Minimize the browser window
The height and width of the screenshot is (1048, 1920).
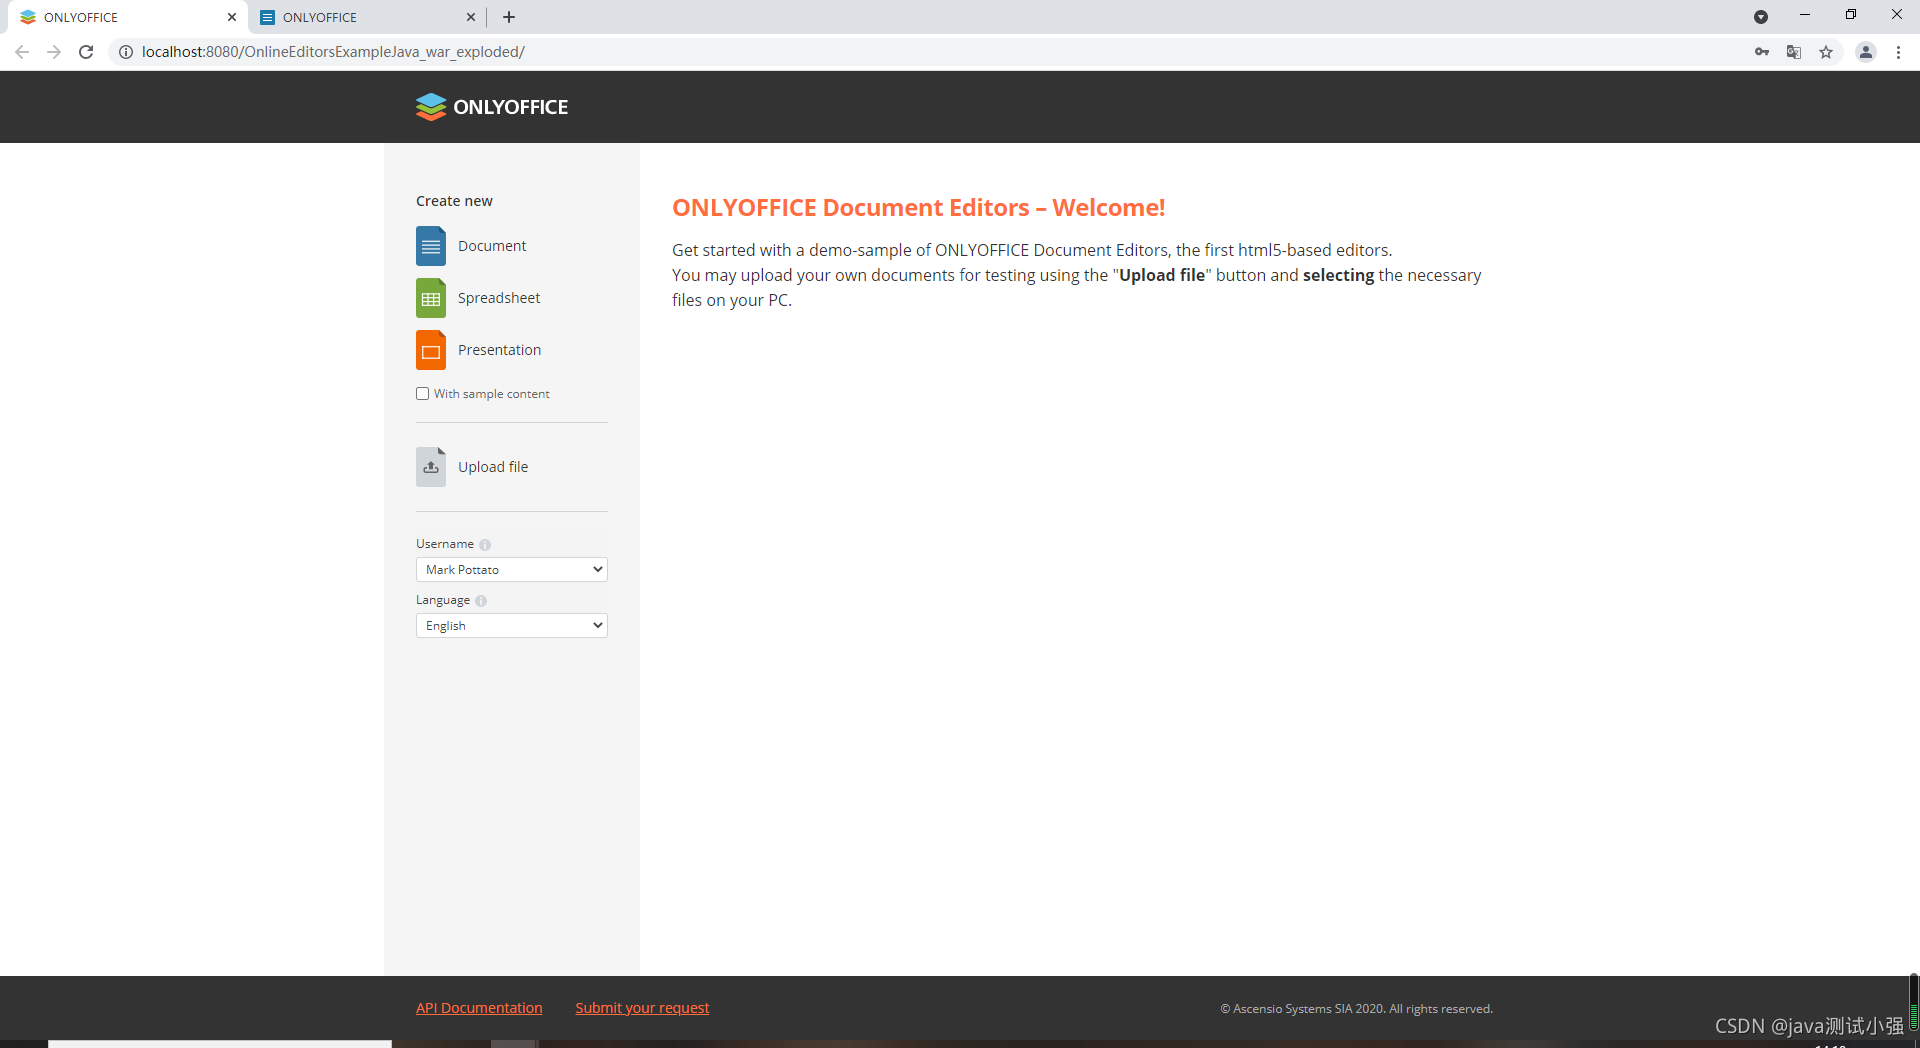click(1805, 15)
